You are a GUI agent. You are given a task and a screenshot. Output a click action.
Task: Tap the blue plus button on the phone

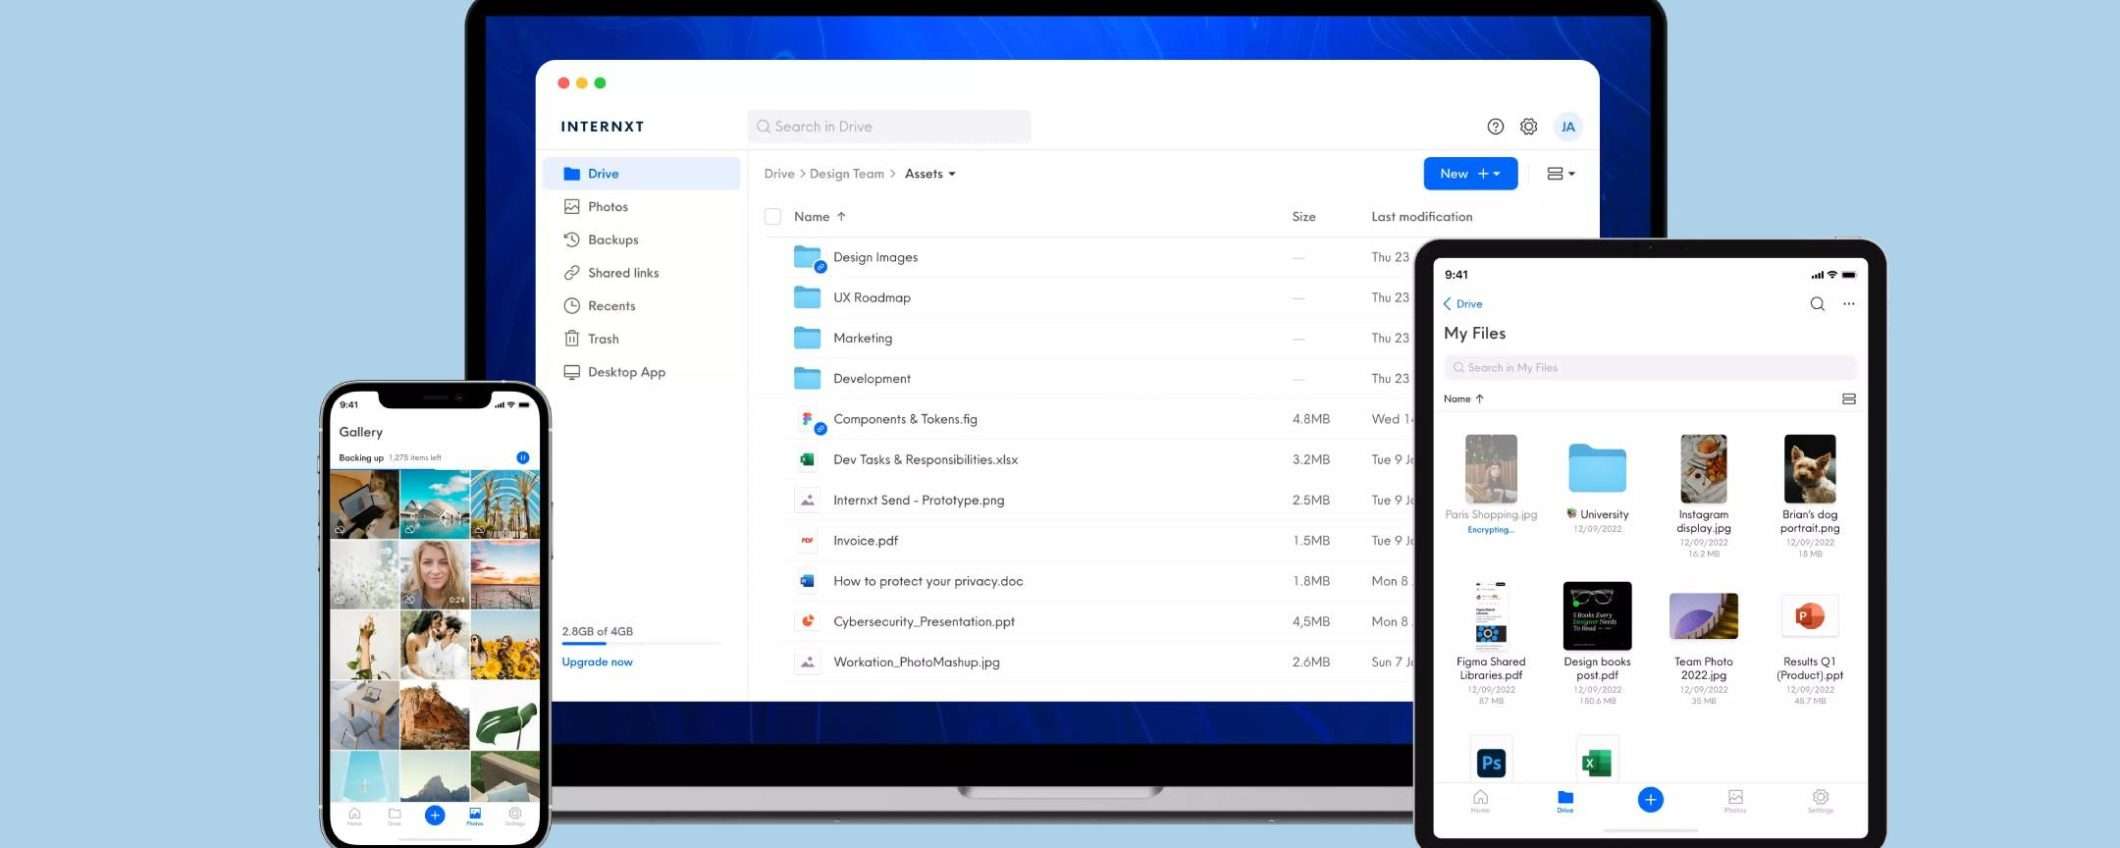(x=435, y=815)
